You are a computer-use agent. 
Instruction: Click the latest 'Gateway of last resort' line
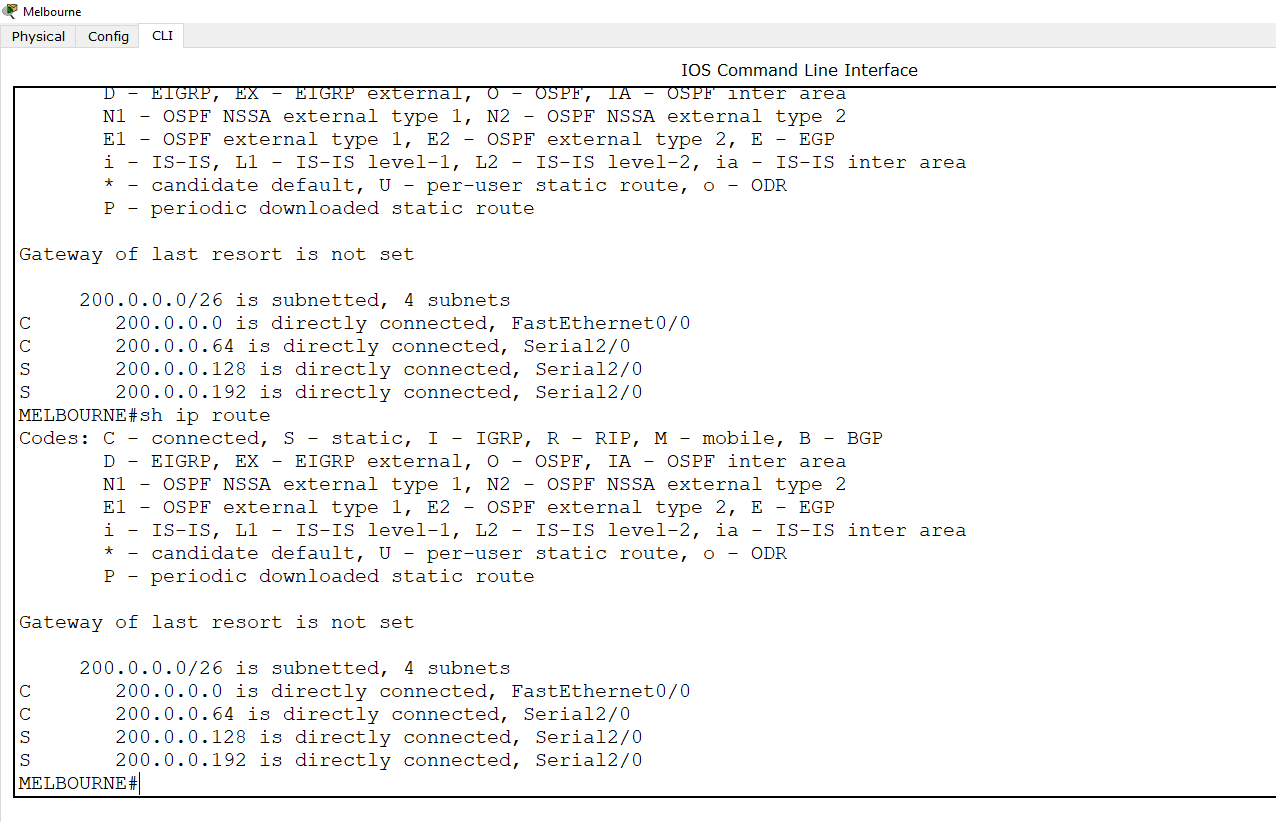tap(216, 622)
